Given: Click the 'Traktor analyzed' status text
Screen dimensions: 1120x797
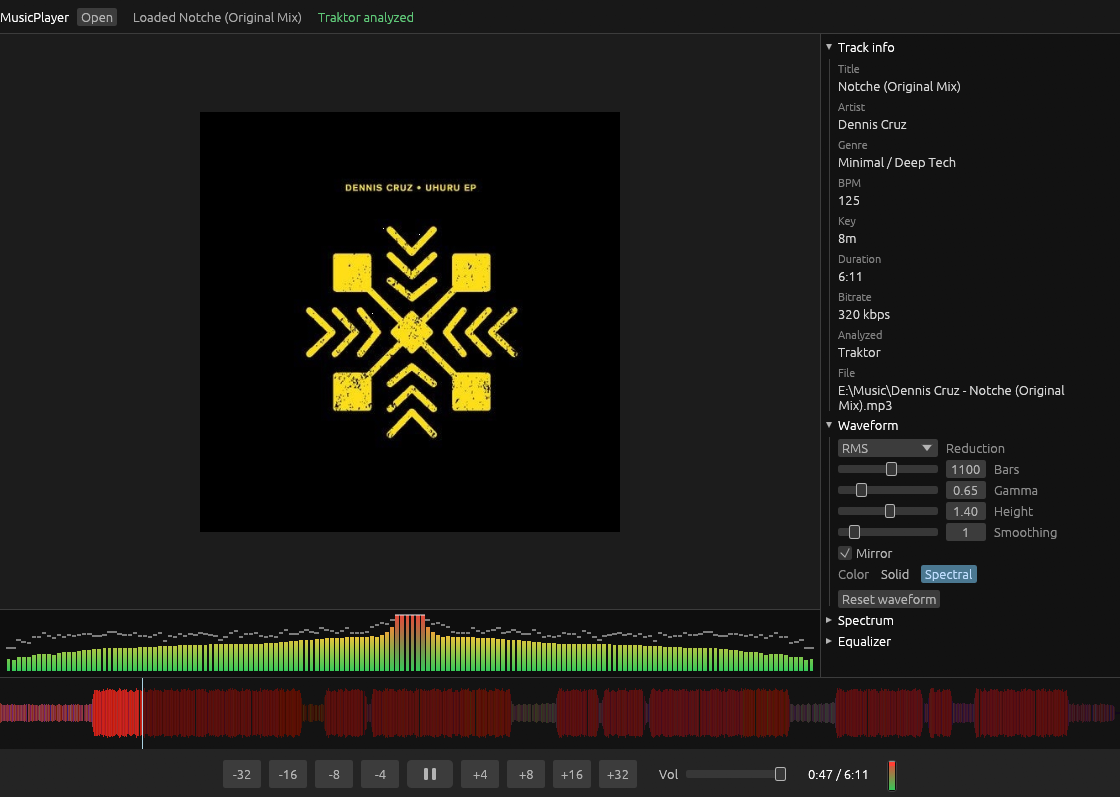Looking at the screenshot, I should click(366, 17).
